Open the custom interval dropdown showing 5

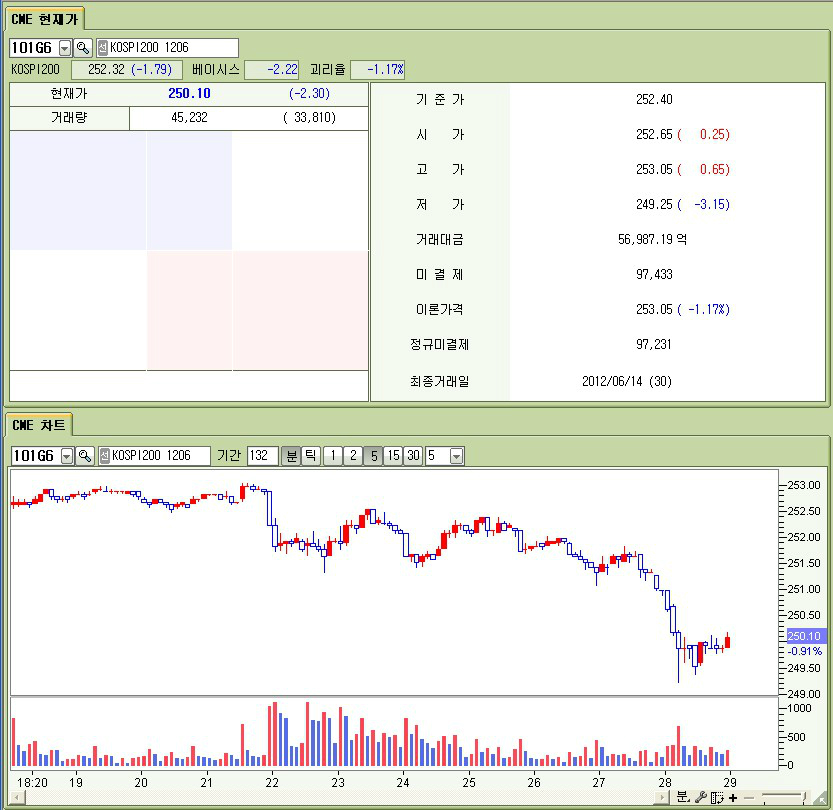coord(456,456)
